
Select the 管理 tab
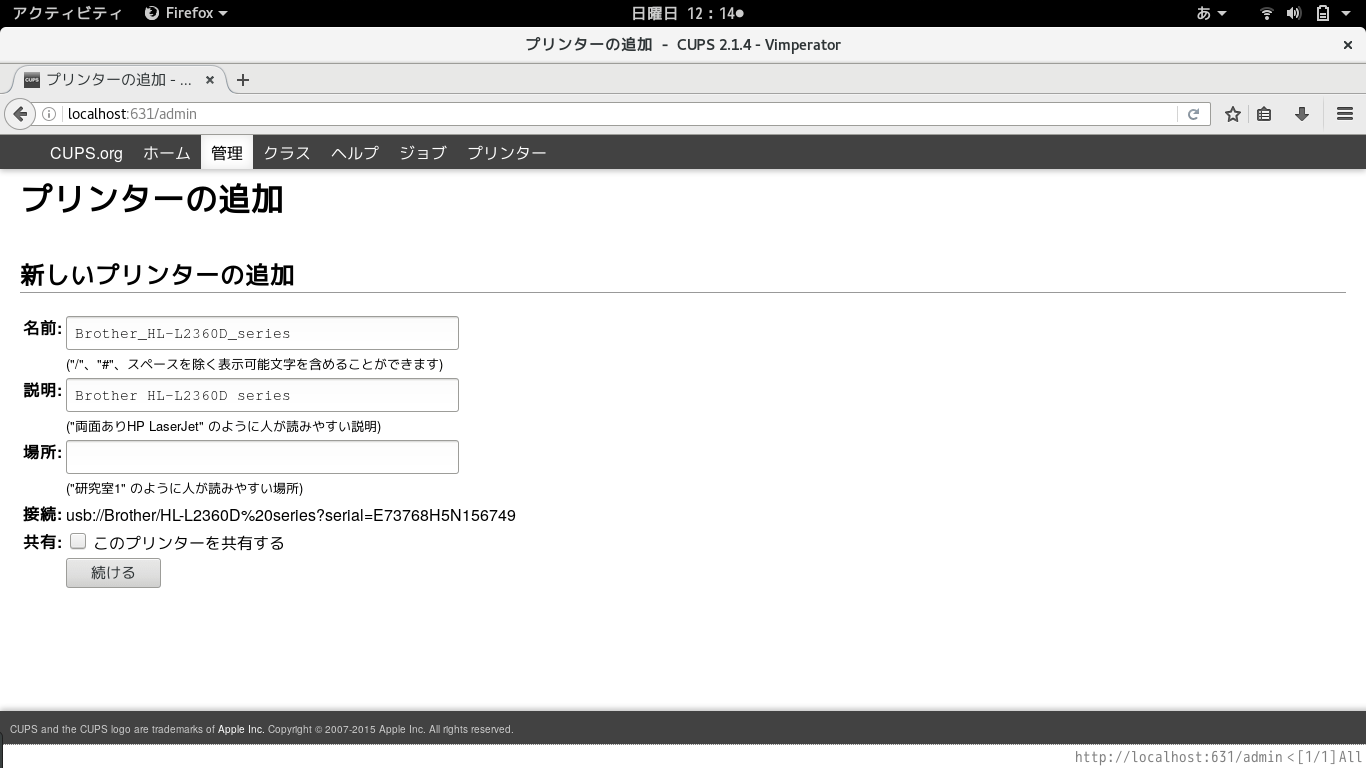pos(227,153)
